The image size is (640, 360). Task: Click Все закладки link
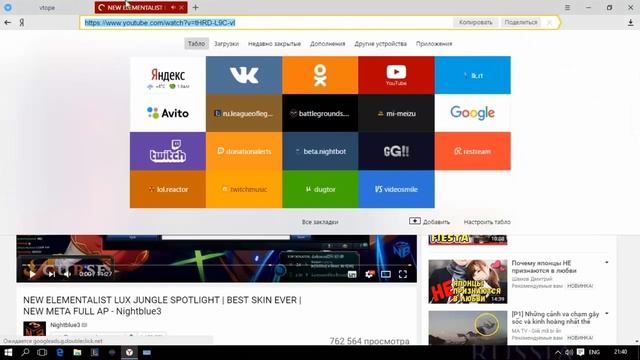click(x=320, y=222)
